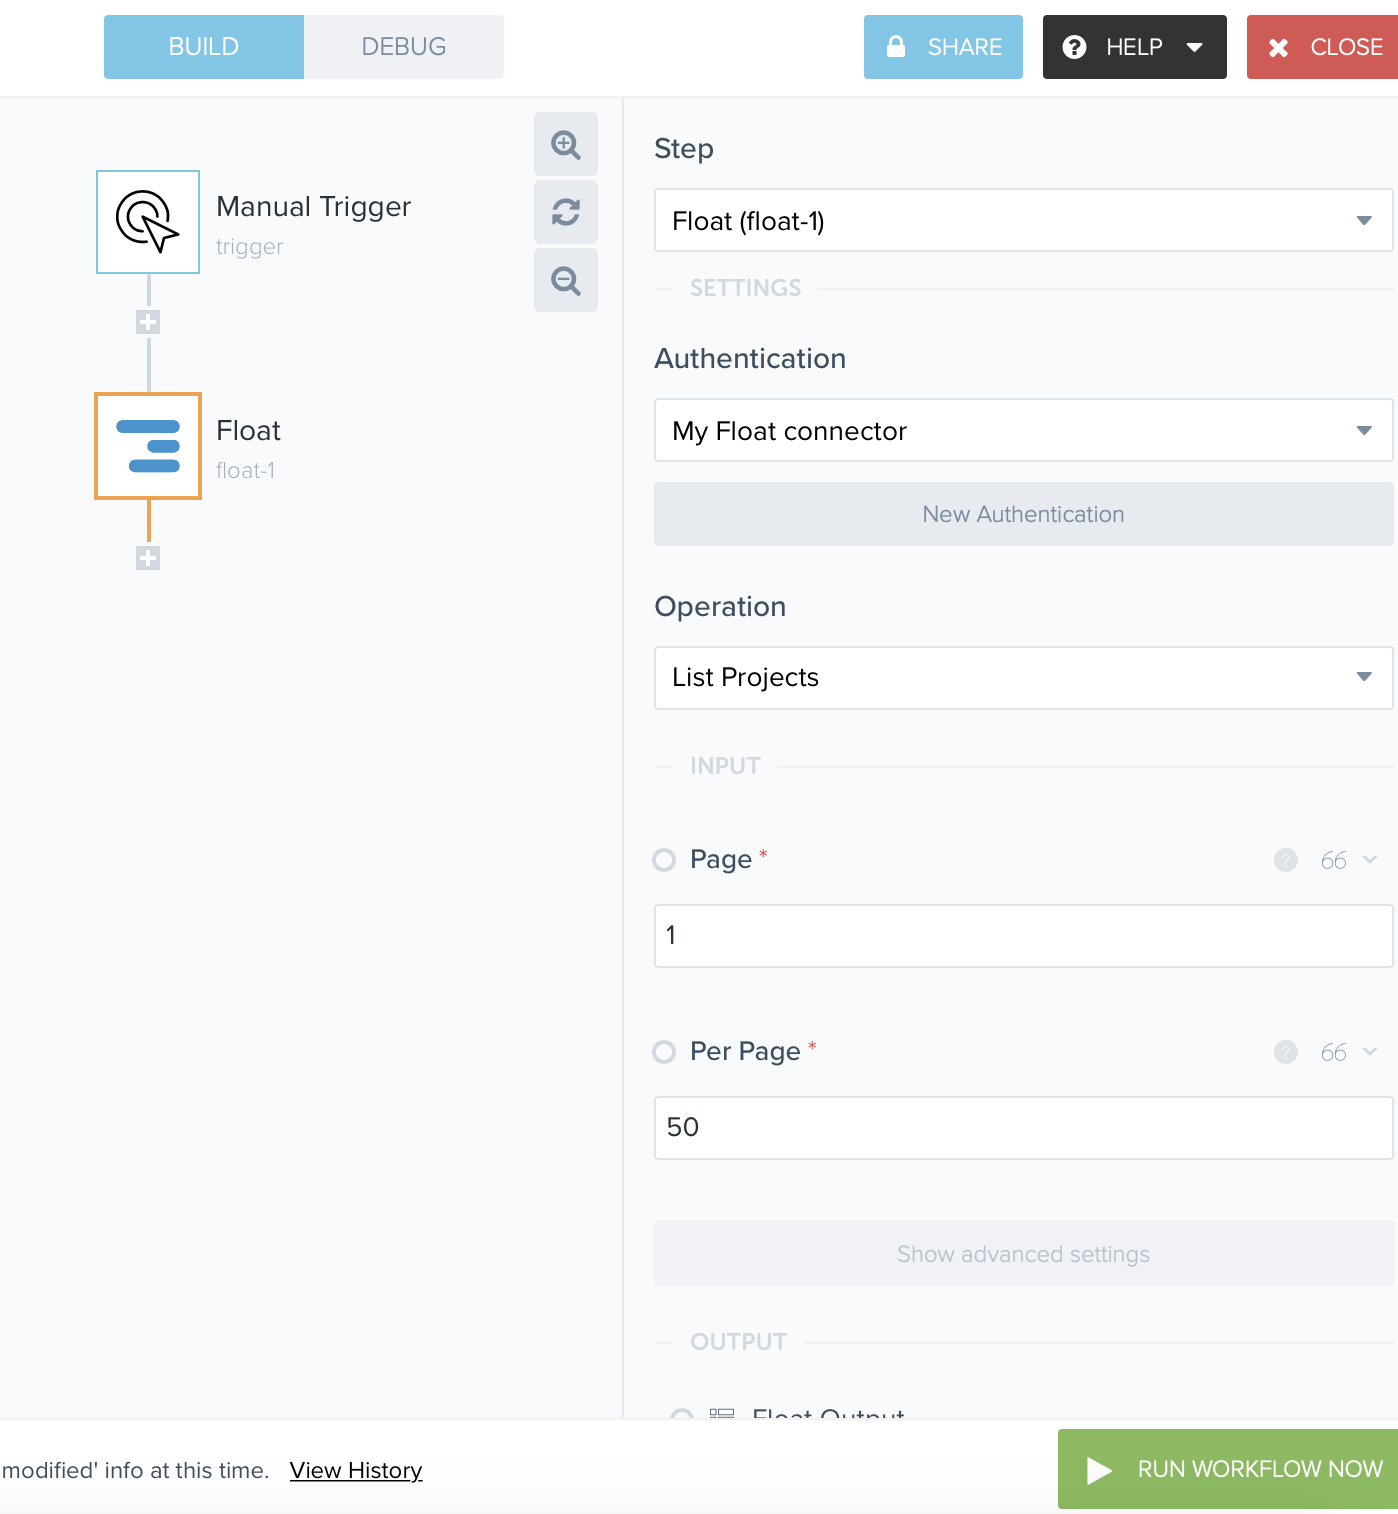Add a step below the Float node
Screen dimensions: 1398x1514
tap(148, 558)
